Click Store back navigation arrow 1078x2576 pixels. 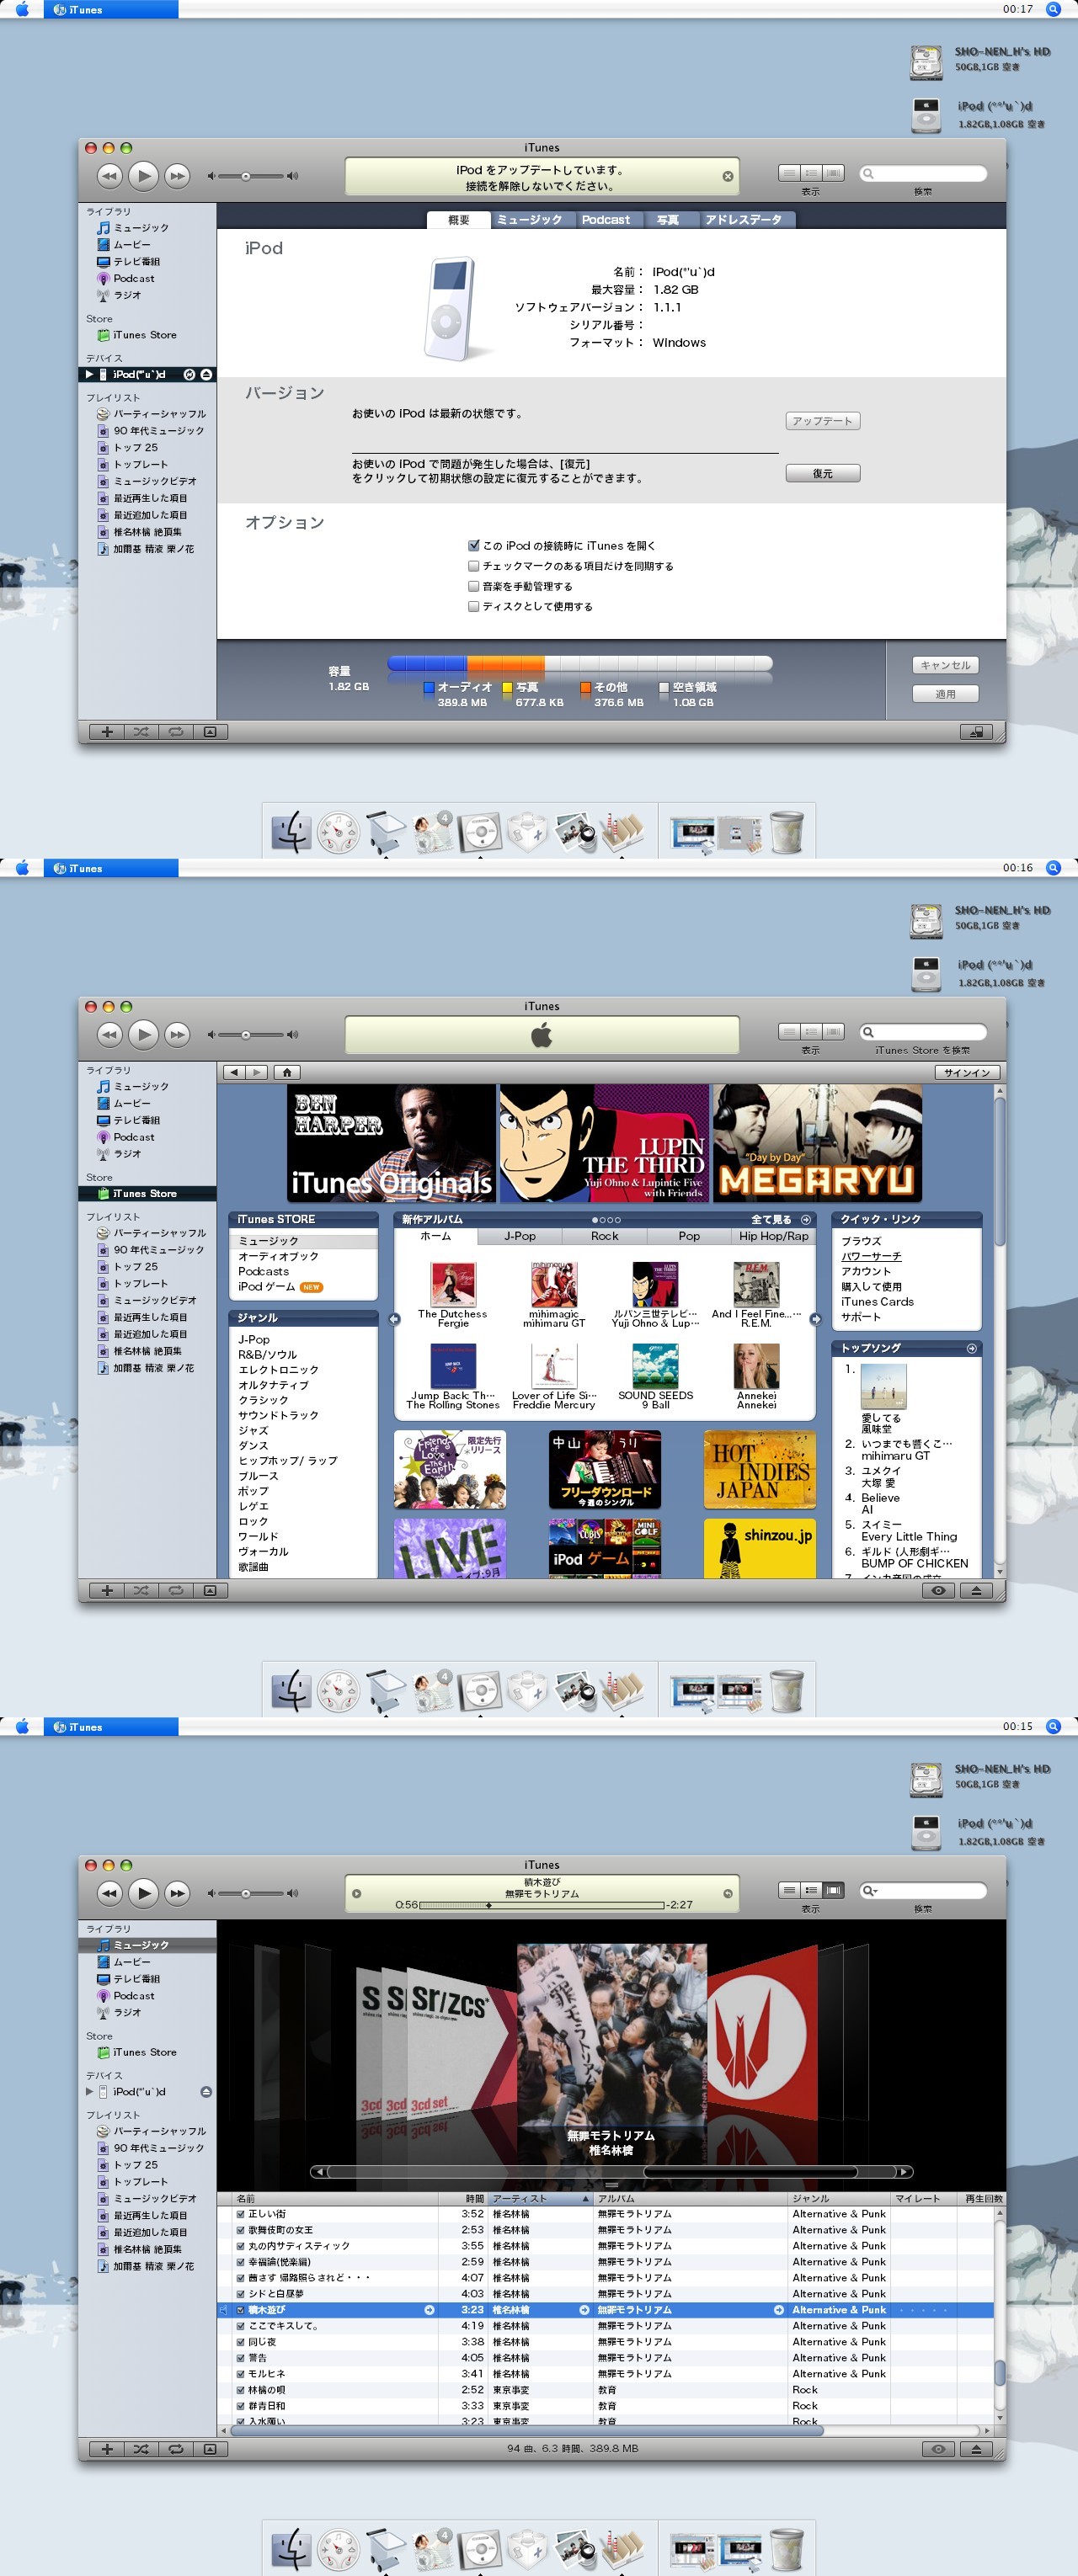click(234, 1073)
